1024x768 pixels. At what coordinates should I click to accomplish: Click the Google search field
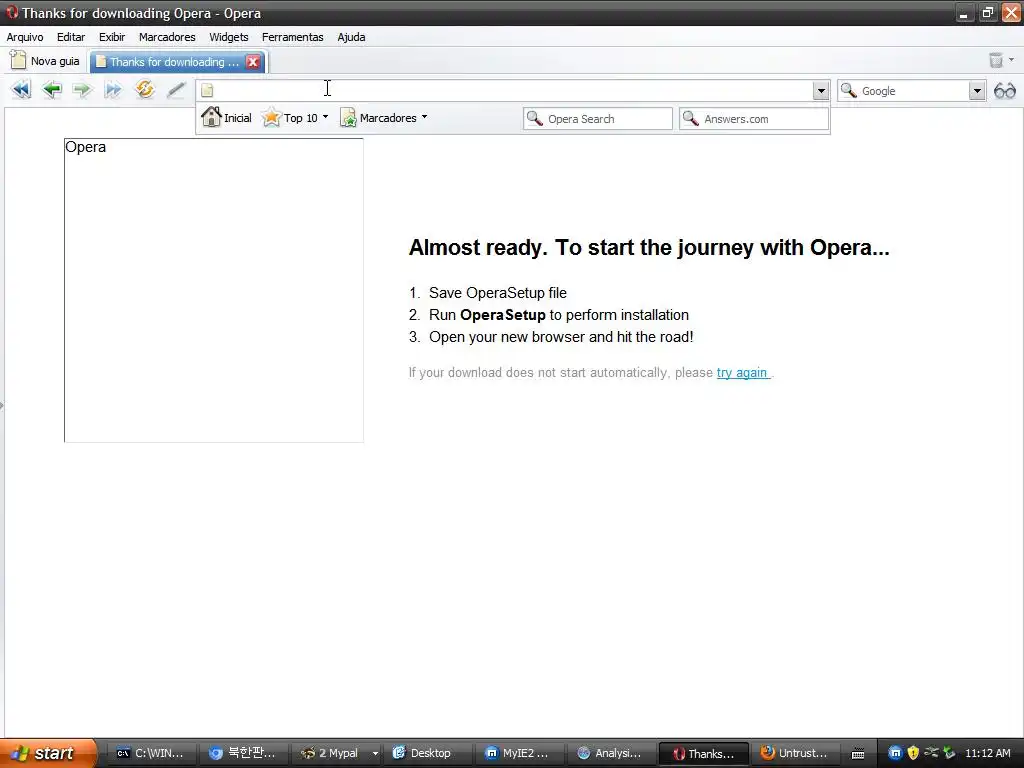point(913,91)
